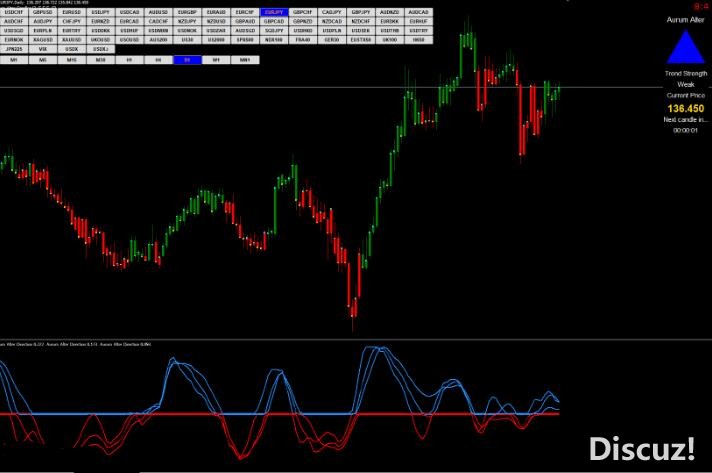Screen dimensions: 712x473
Task: Select the GBPCAD pair button
Action: pyautogui.click(x=274, y=21)
